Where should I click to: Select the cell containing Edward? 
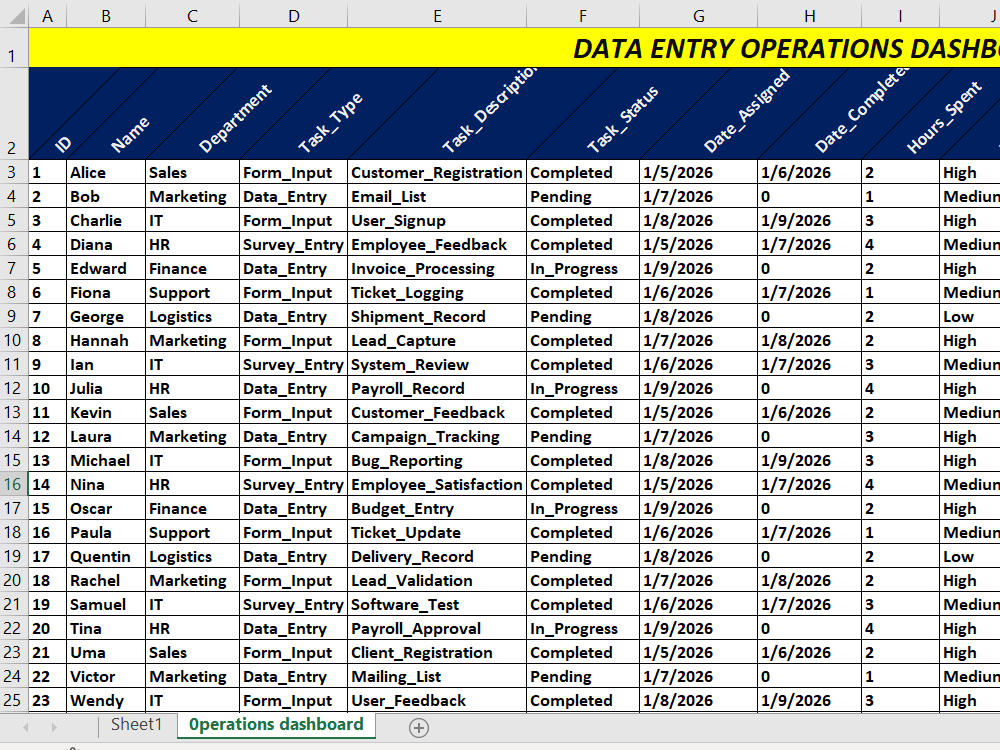pos(106,268)
